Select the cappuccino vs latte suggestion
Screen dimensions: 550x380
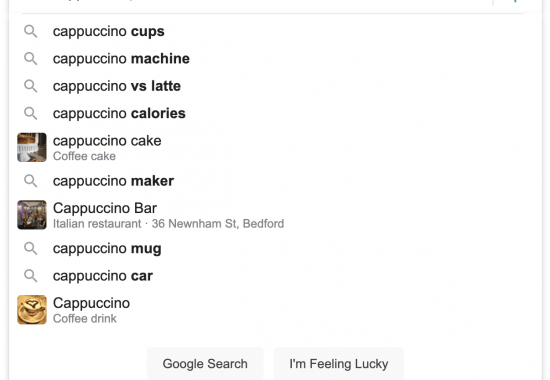pyautogui.click(x=117, y=86)
